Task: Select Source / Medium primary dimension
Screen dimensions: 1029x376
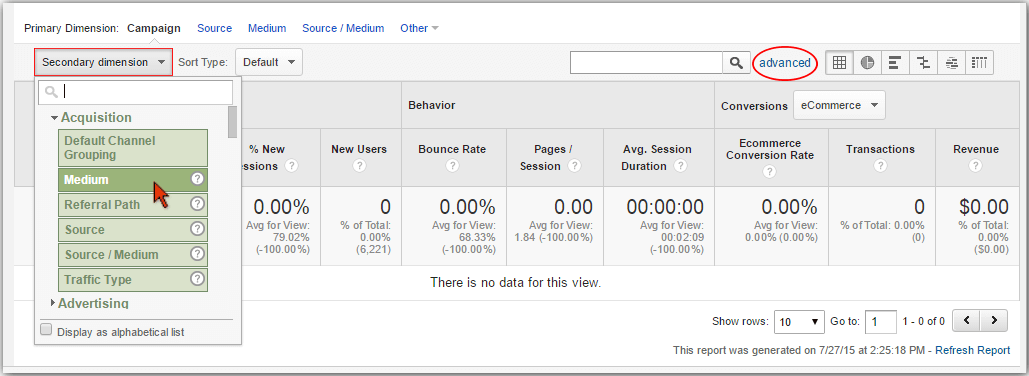Action: 343,28
